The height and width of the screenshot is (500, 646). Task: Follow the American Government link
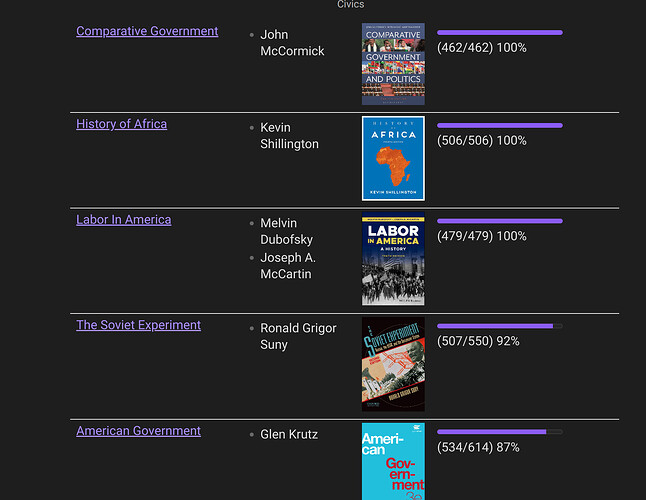point(138,431)
